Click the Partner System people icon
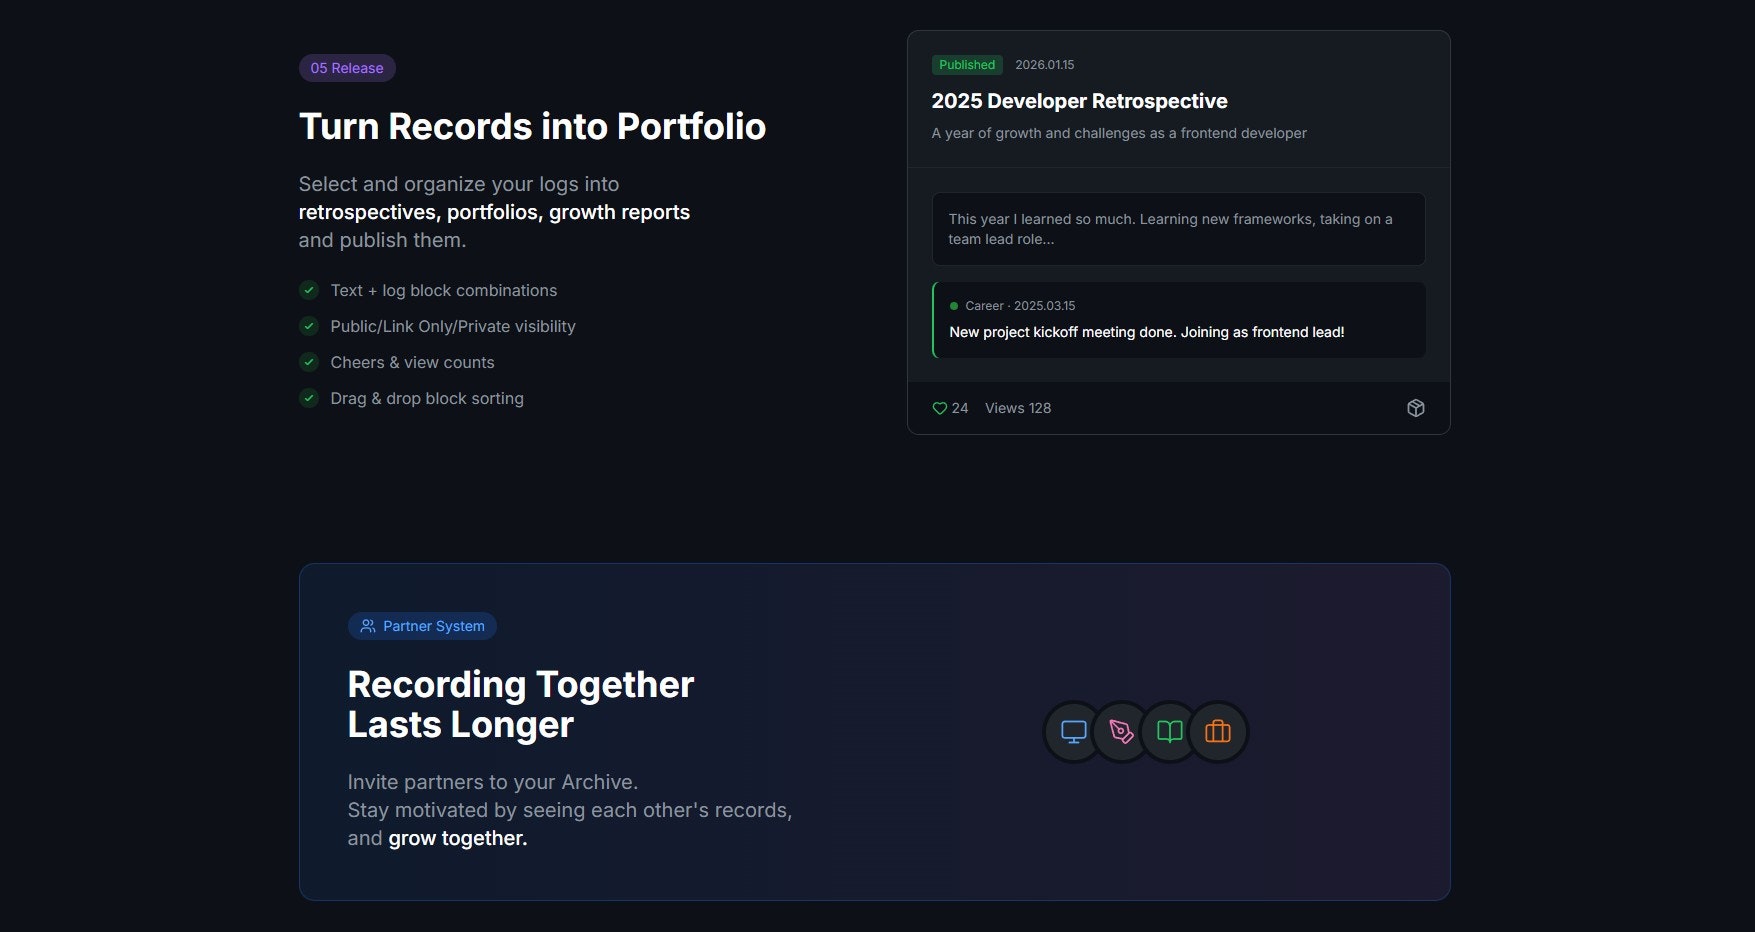The height and width of the screenshot is (932, 1755). pyautogui.click(x=367, y=626)
